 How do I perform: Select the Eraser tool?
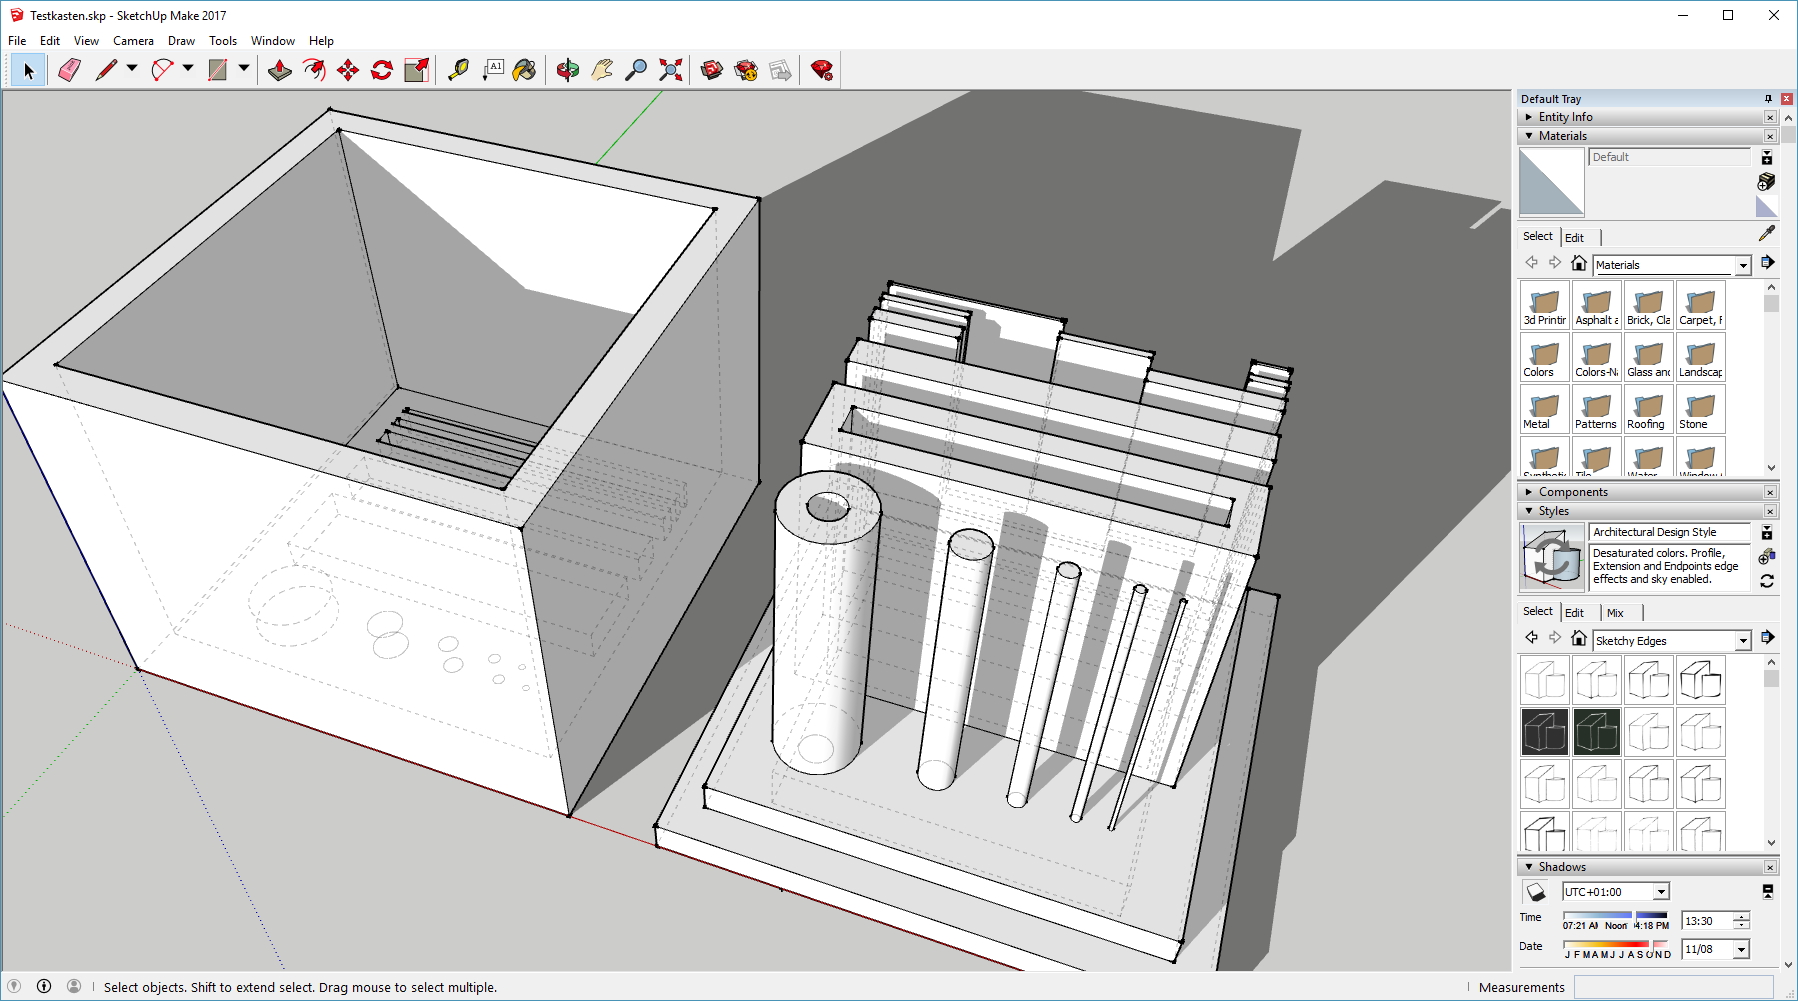click(x=69, y=70)
